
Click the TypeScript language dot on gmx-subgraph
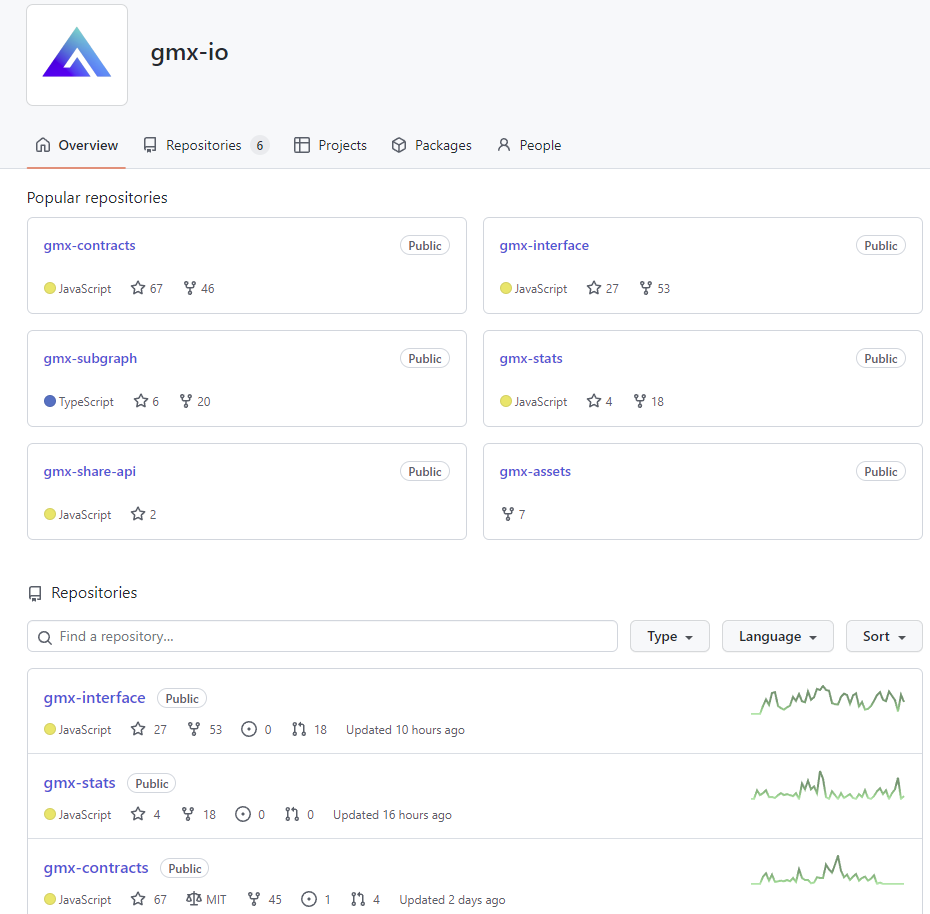coord(50,401)
